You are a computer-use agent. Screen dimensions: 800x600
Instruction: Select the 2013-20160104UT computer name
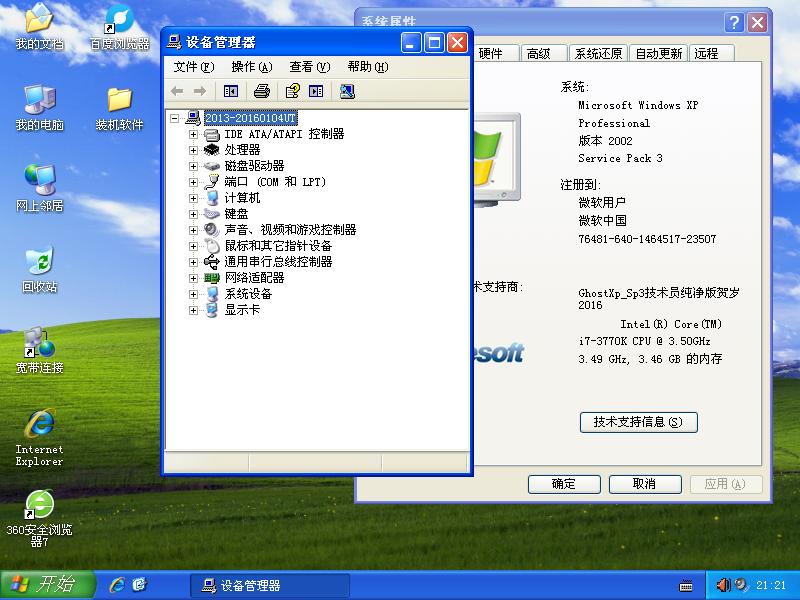point(250,118)
